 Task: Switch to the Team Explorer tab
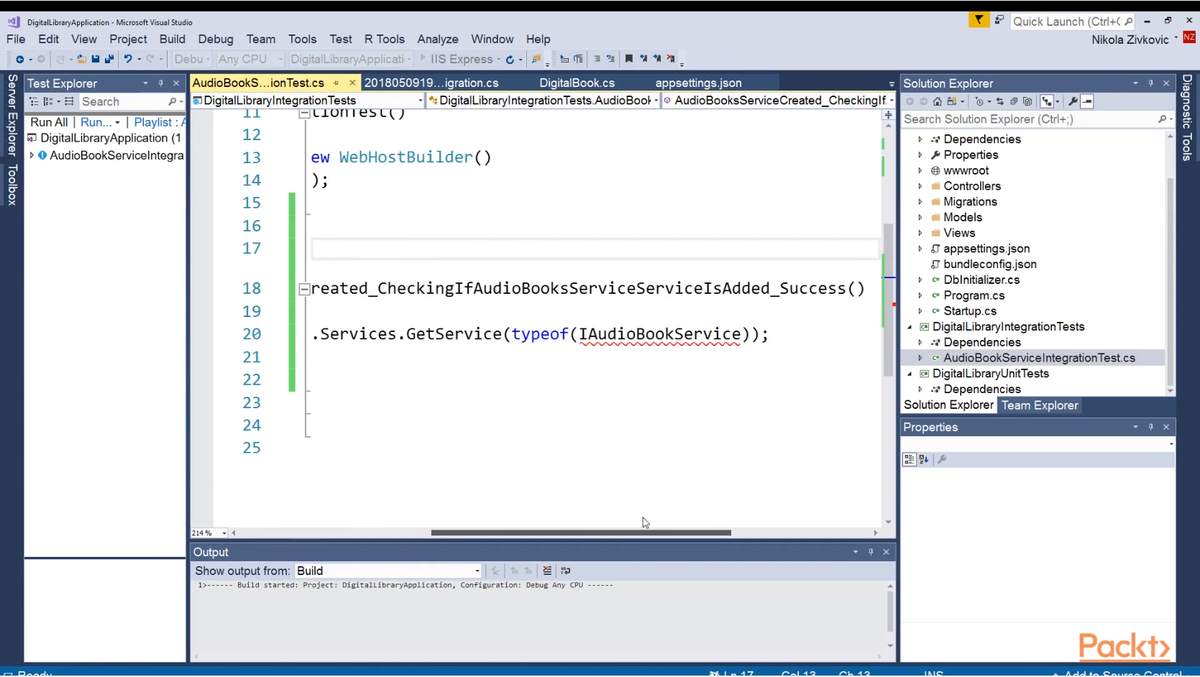click(1040, 405)
